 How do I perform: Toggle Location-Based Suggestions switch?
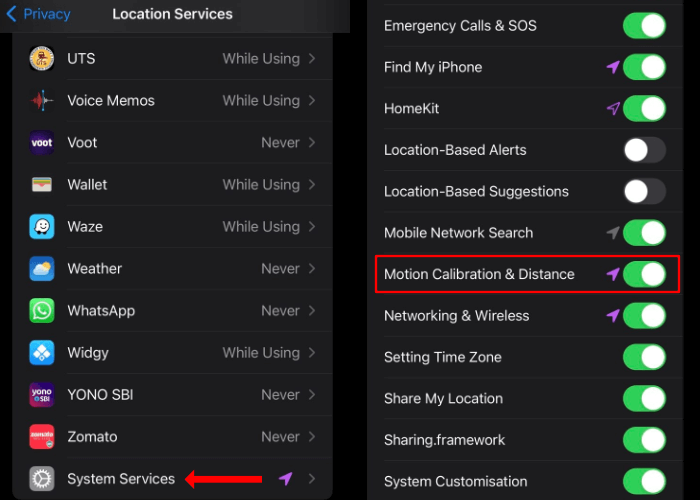pyautogui.click(x=644, y=191)
